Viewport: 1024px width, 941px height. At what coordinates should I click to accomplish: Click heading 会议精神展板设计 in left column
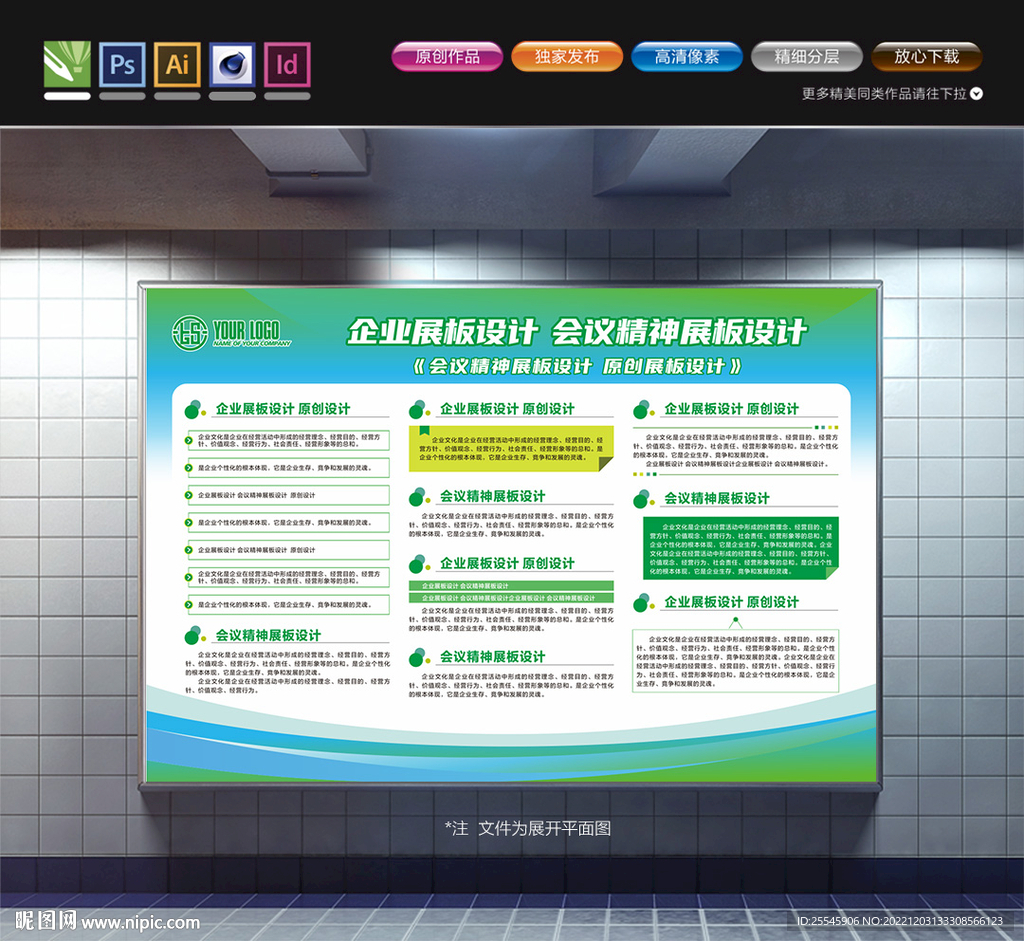[268, 635]
